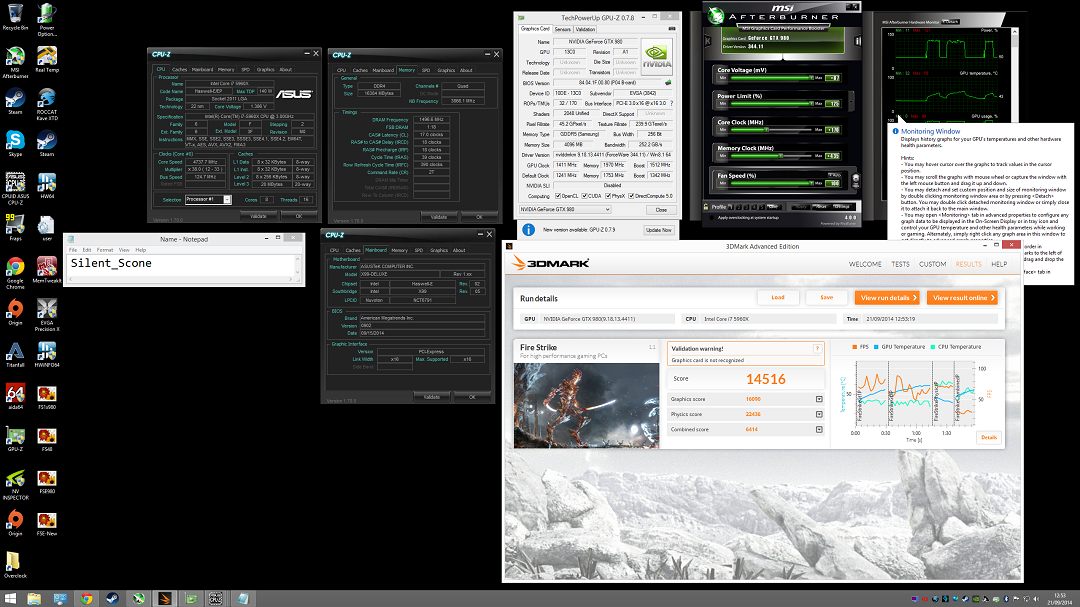
Task: Open the EVGA Precision X shortcut
Action: click(x=46, y=310)
